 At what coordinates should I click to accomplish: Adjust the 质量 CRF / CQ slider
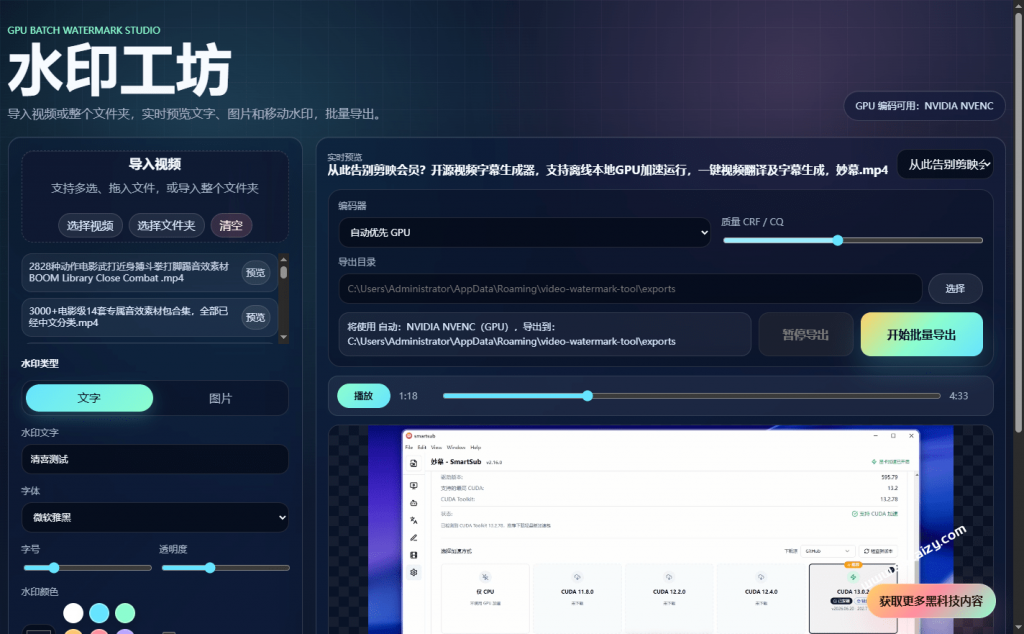pos(852,240)
